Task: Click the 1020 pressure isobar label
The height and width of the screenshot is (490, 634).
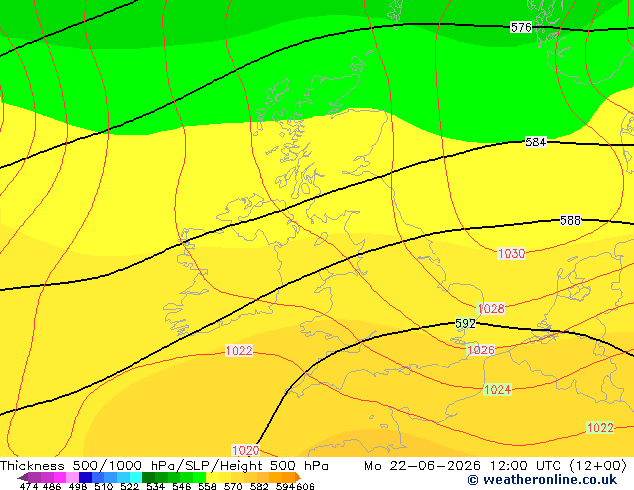Action: pyautogui.click(x=245, y=450)
